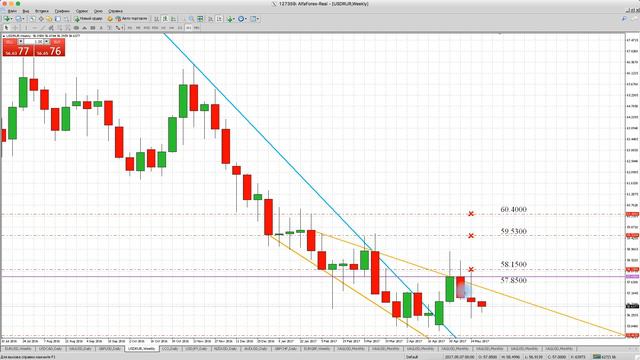
Task: Expand the Templates dropdown arrow
Action: [x=258, y=19]
